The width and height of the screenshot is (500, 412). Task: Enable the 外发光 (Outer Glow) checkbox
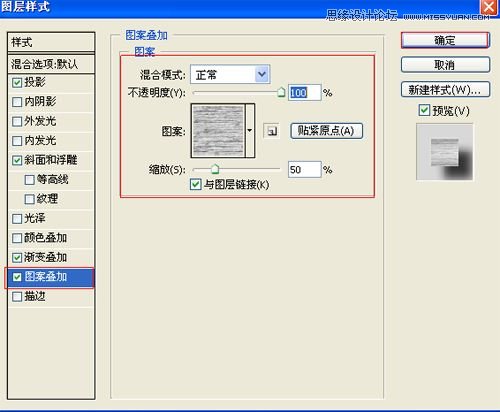(x=17, y=121)
